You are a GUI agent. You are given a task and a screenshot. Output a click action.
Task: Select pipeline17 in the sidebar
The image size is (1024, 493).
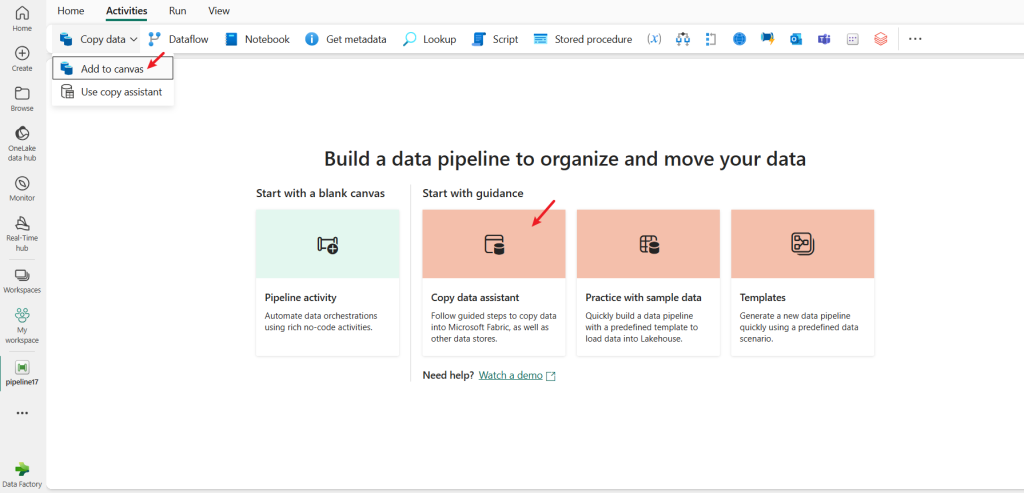22,373
